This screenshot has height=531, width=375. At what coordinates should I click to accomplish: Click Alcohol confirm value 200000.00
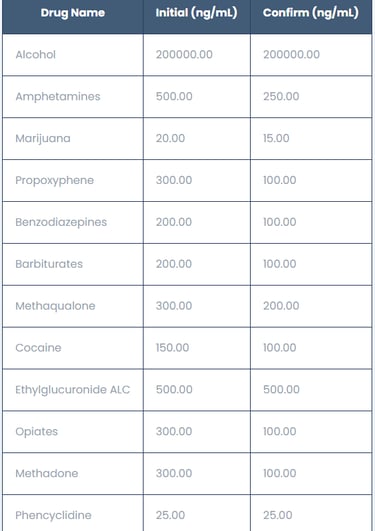pos(292,55)
